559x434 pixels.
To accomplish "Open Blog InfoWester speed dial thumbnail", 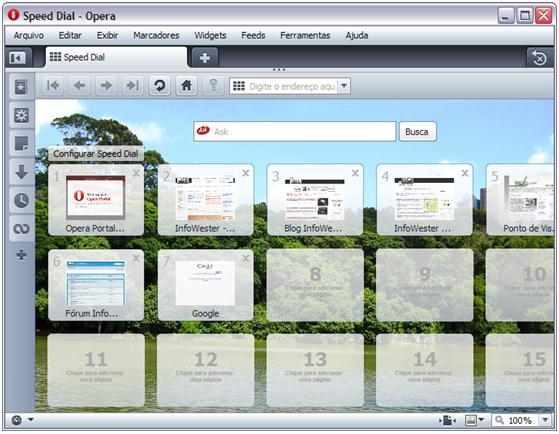I will [x=315, y=200].
